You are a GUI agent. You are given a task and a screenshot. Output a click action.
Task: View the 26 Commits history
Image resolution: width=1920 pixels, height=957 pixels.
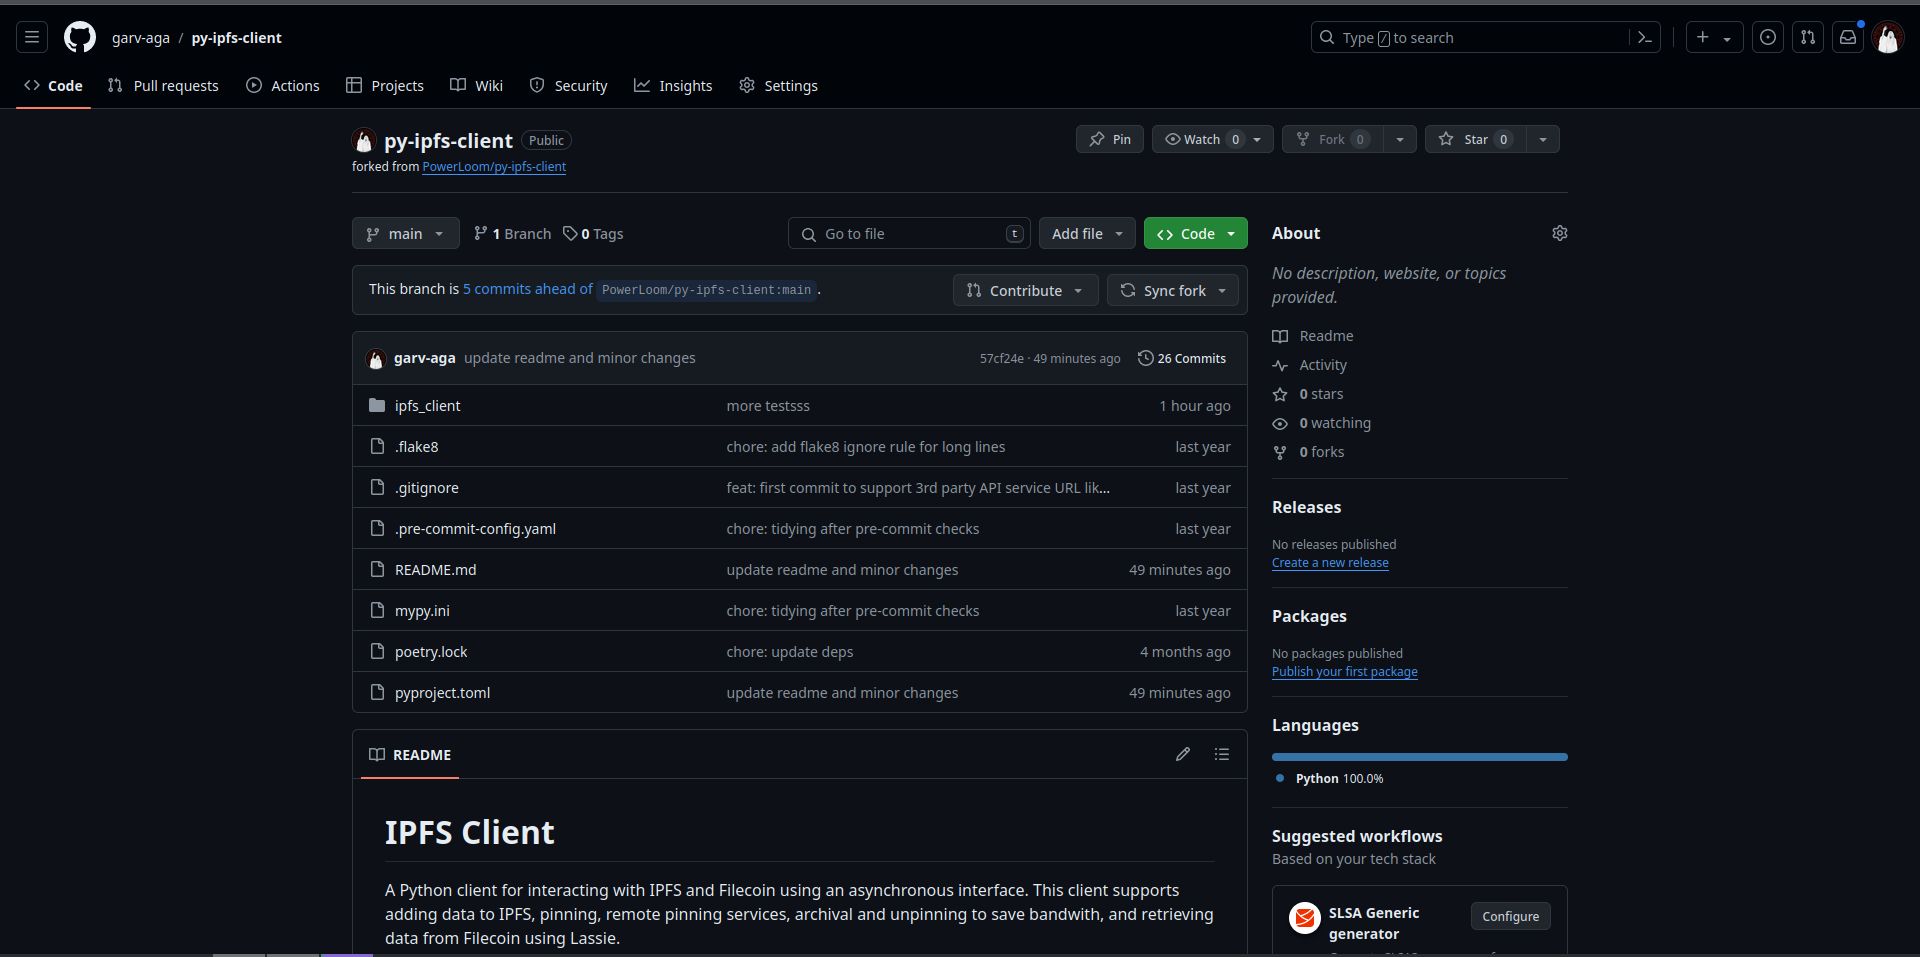pos(1182,358)
